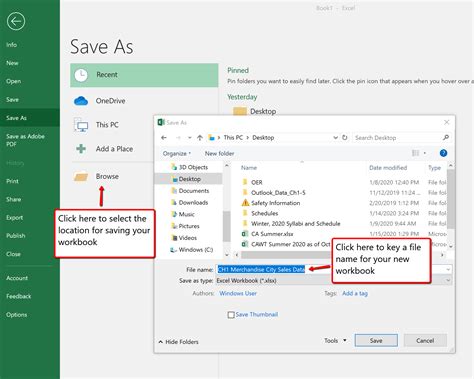Open the Account page
Screen dimensions: 474x379
click(17, 278)
